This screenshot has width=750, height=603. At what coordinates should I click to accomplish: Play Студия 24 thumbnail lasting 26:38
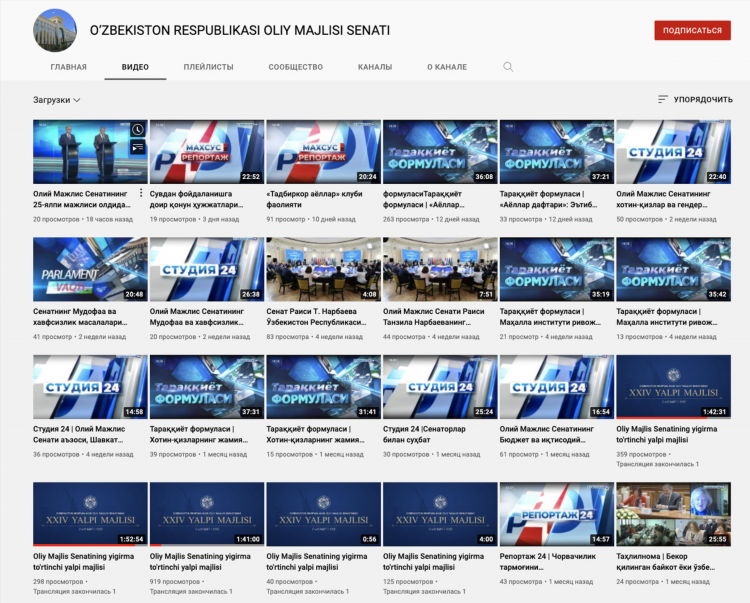[207, 269]
